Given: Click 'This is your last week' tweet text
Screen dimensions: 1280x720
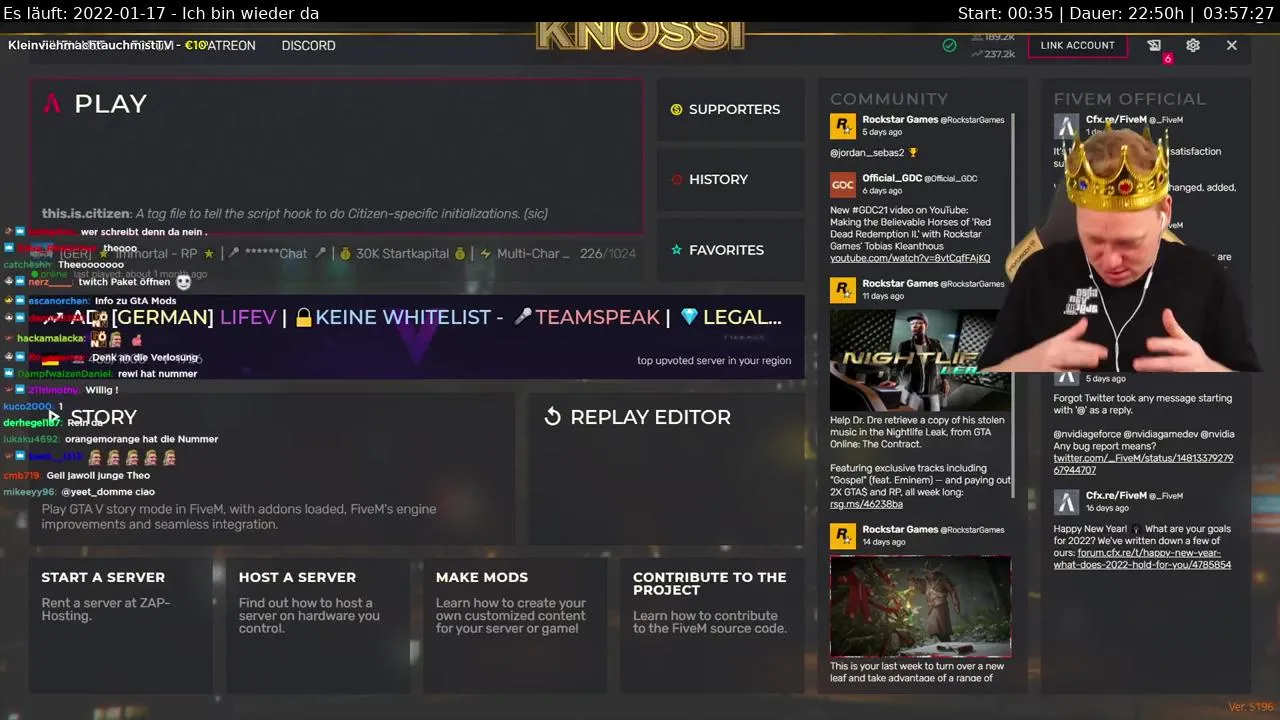Looking at the screenshot, I should point(917,672).
